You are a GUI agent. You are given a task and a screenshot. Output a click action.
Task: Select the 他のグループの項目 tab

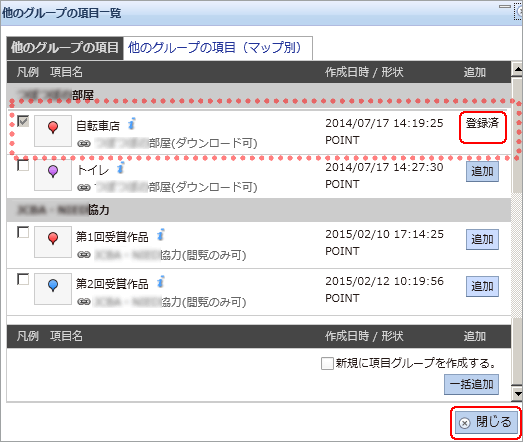[65, 48]
